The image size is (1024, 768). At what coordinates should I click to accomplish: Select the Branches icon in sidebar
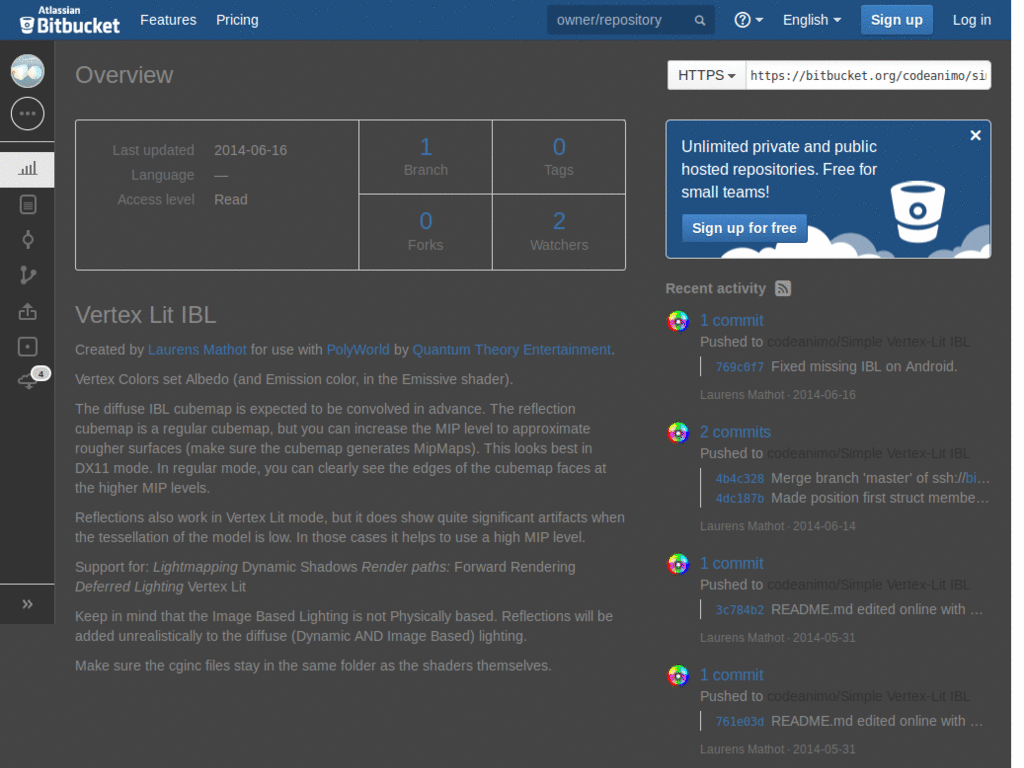coord(27,274)
